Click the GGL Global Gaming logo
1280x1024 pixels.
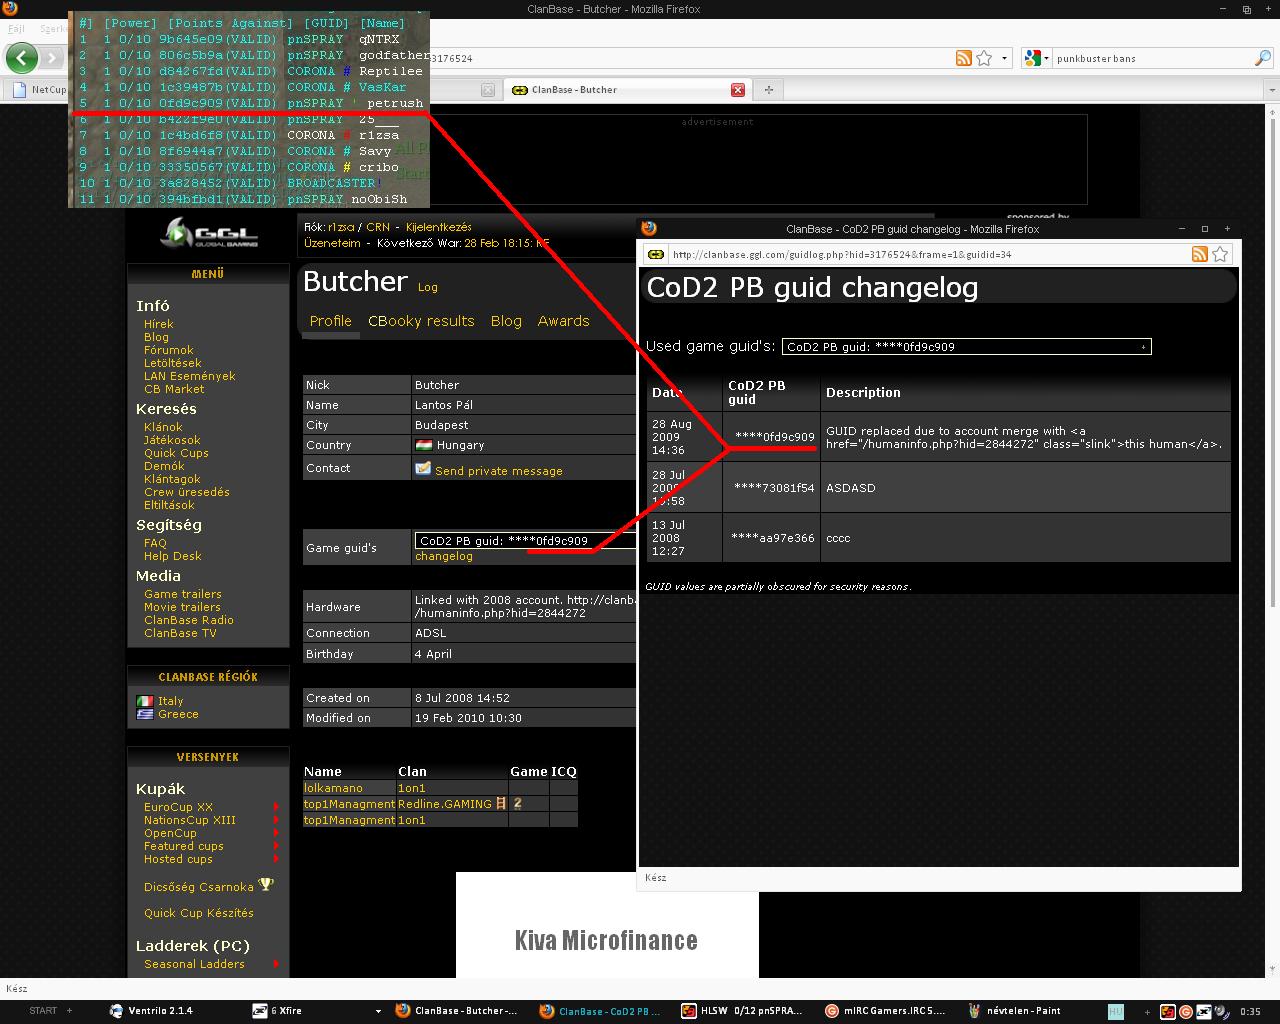[x=209, y=233]
